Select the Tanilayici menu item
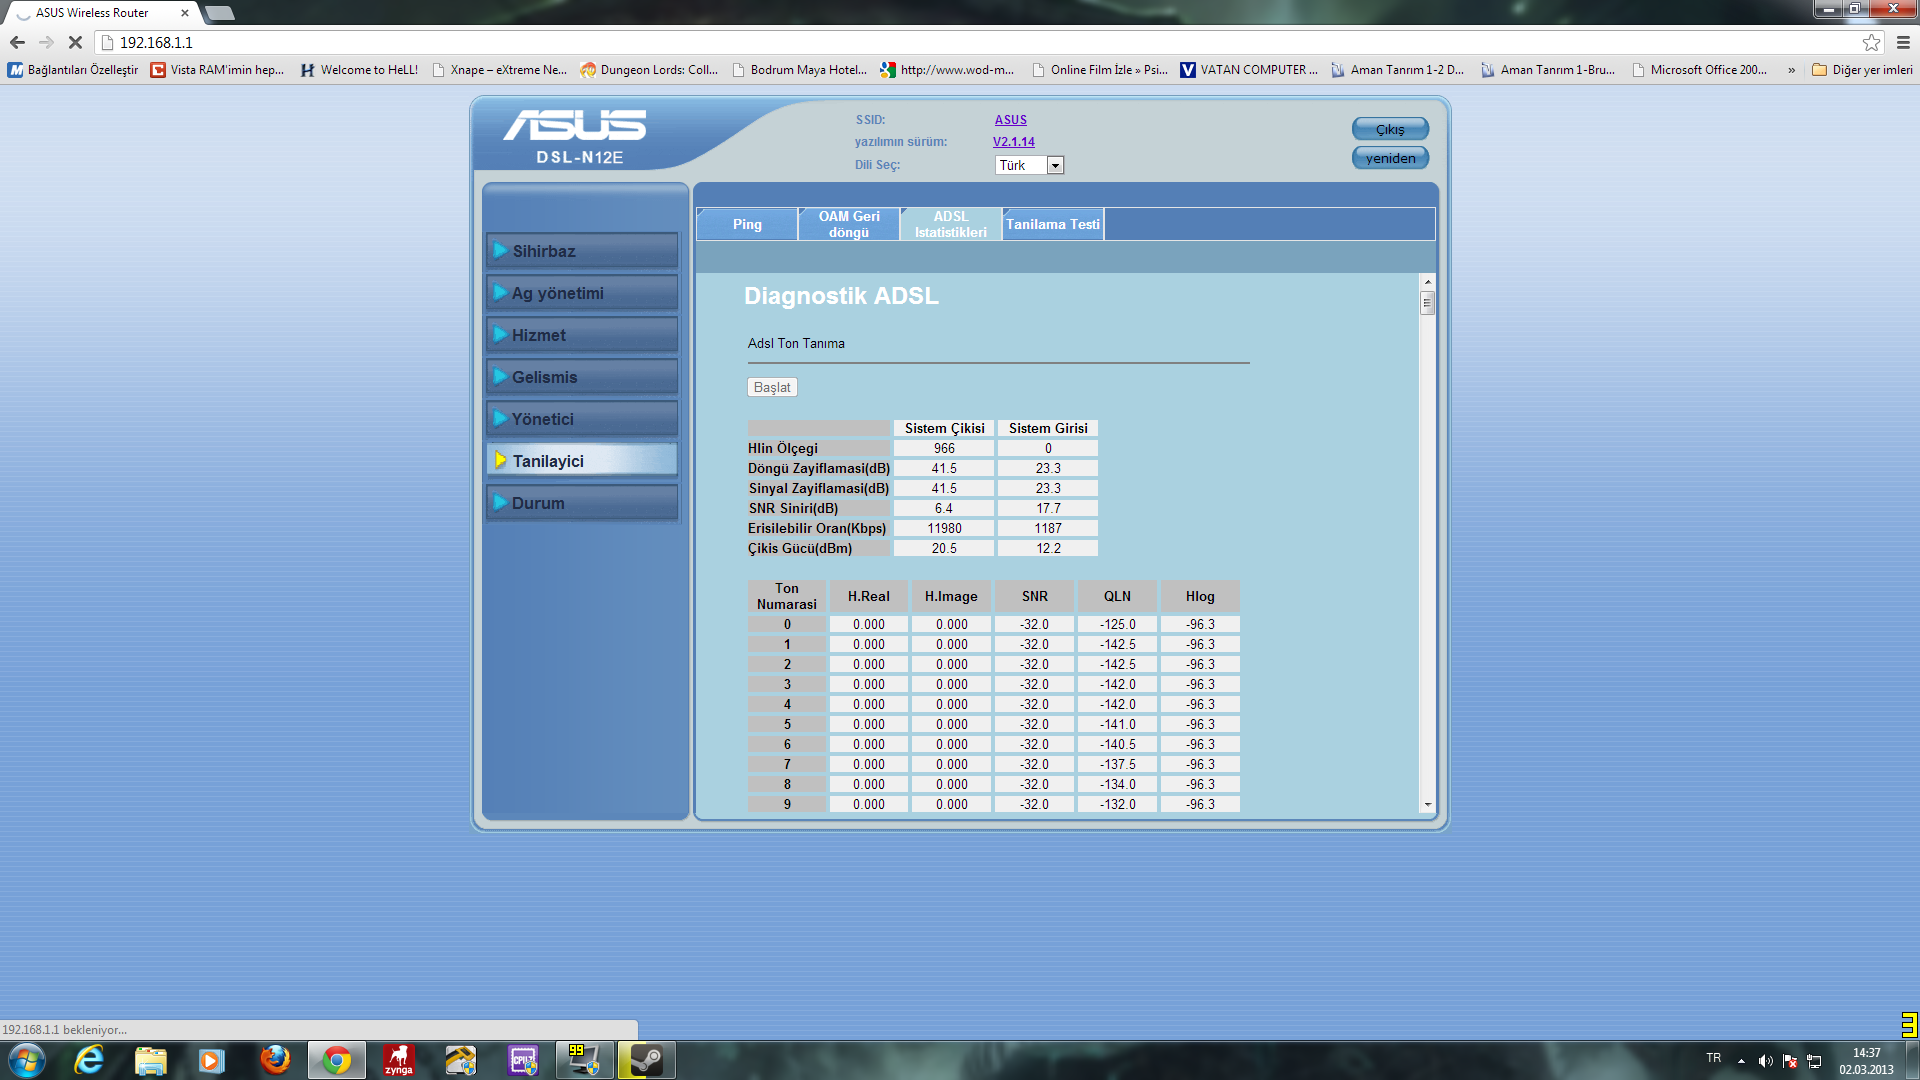 (582, 461)
